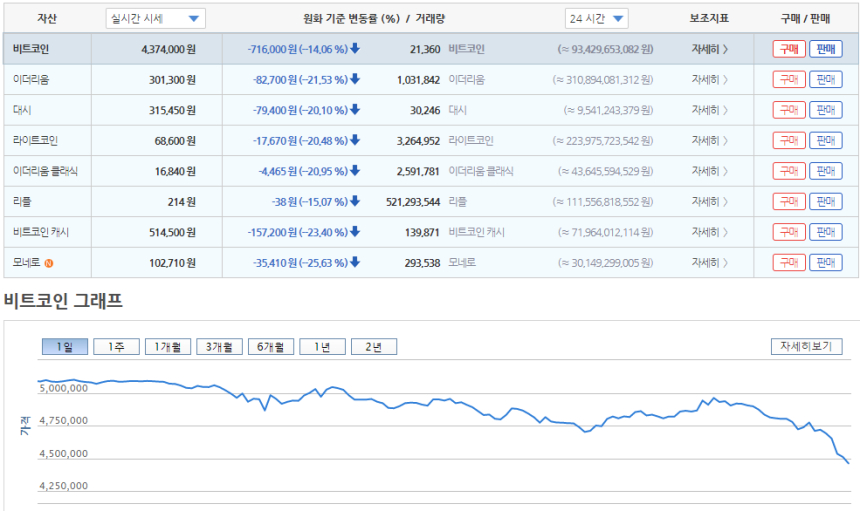Expand 자세히 details for 라이트코인

coord(709,141)
